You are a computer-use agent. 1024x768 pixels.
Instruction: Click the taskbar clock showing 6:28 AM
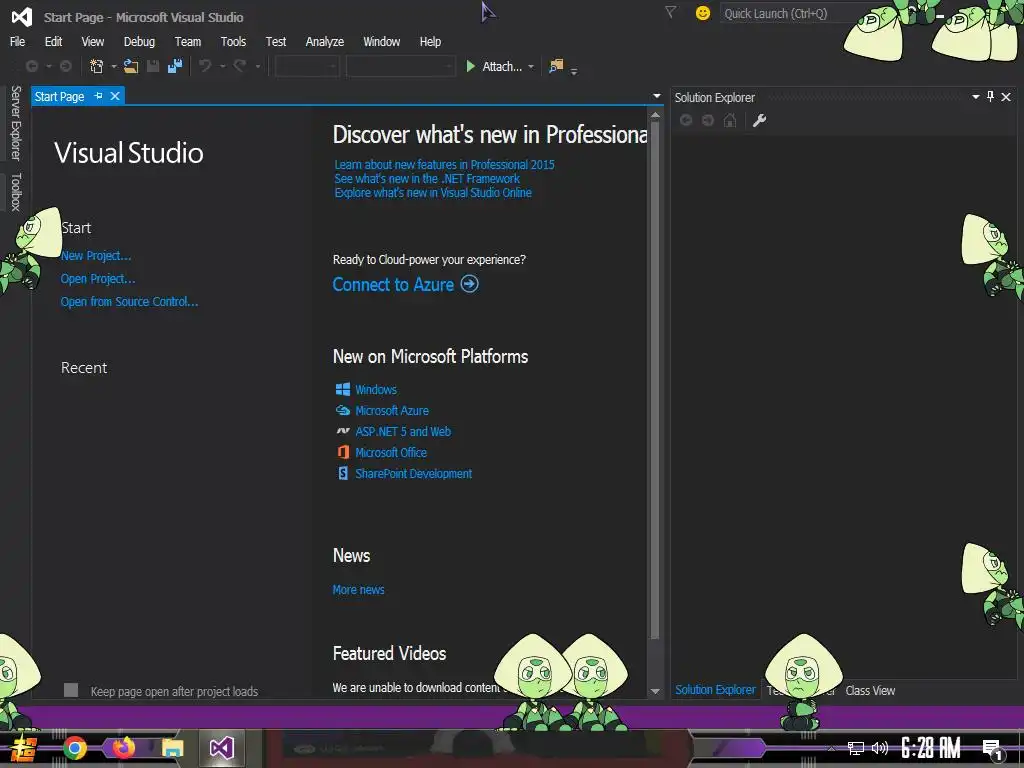tap(931, 748)
